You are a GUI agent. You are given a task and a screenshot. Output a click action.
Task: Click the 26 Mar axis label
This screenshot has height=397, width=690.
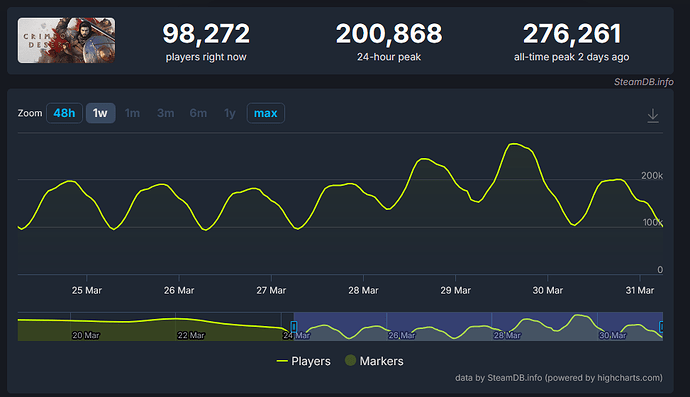pyautogui.click(x=179, y=290)
